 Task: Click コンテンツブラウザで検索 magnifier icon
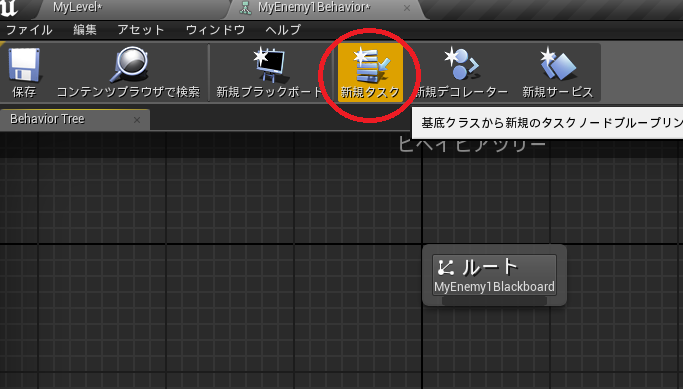click(129, 64)
